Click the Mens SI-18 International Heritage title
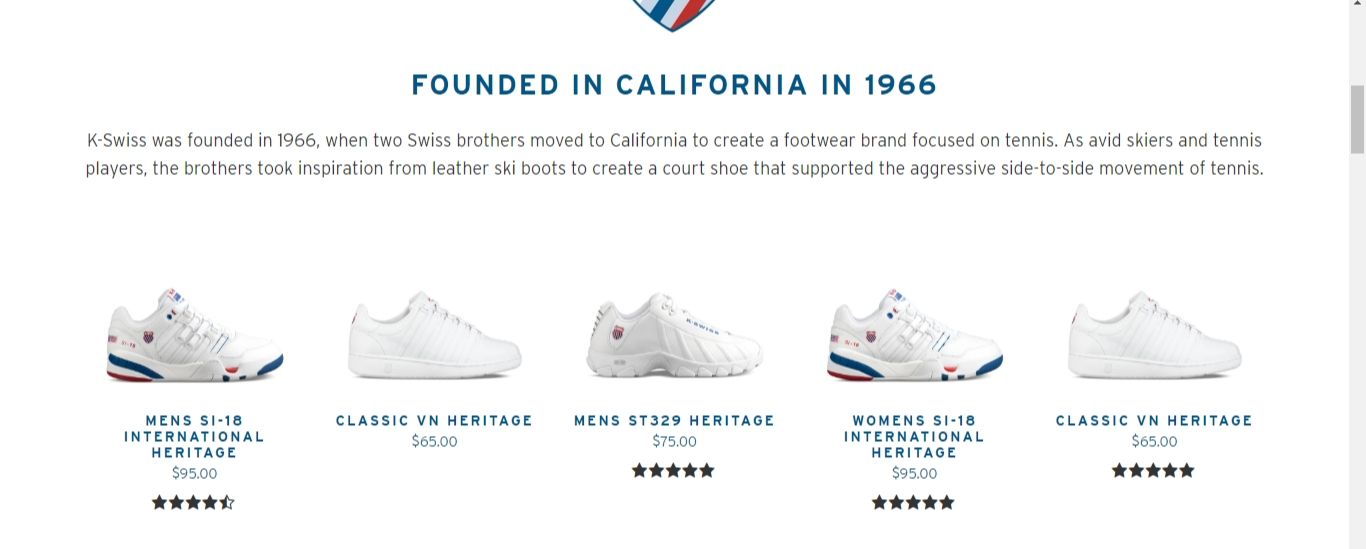The height and width of the screenshot is (549, 1366). point(194,436)
